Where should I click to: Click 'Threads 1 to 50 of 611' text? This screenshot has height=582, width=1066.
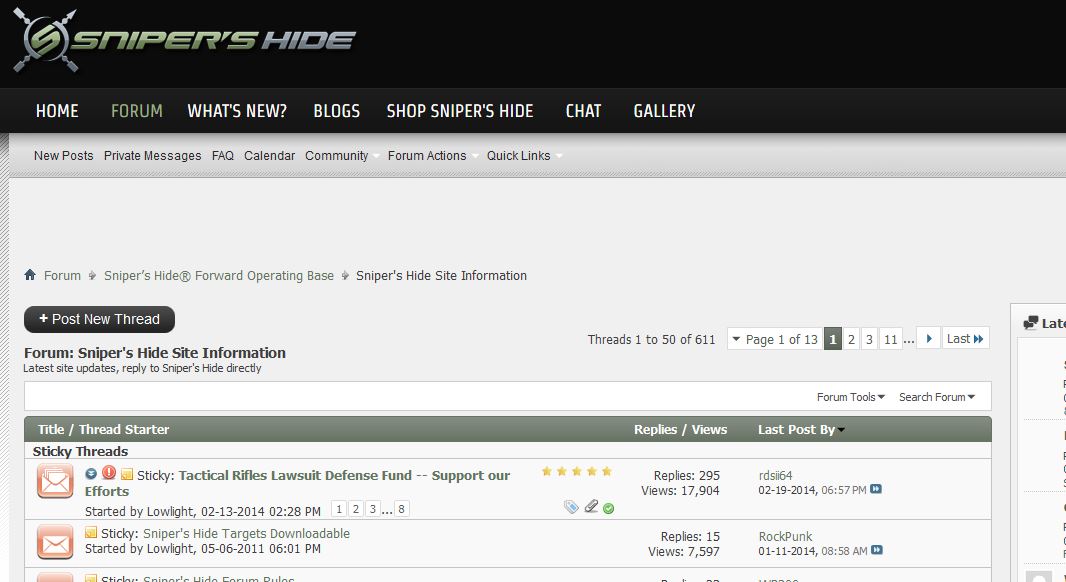651,339
